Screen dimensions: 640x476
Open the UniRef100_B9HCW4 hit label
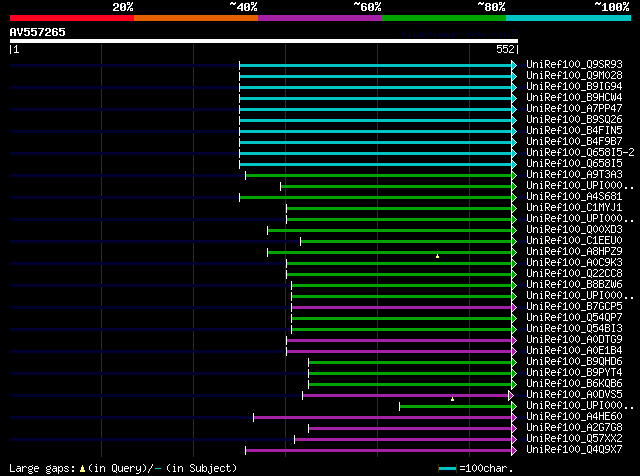(x=574, y=98)
